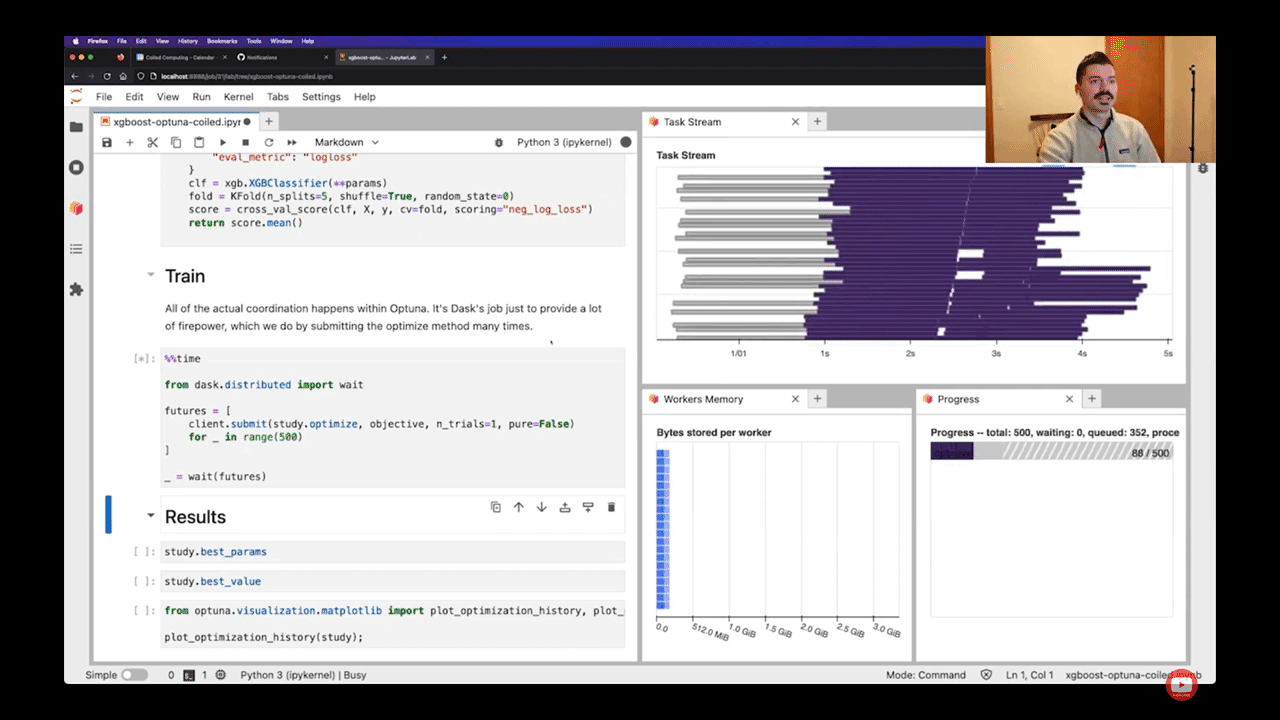Click the Restart kernel icon
Screen dimensions: 1280x720
click(268, 142)
